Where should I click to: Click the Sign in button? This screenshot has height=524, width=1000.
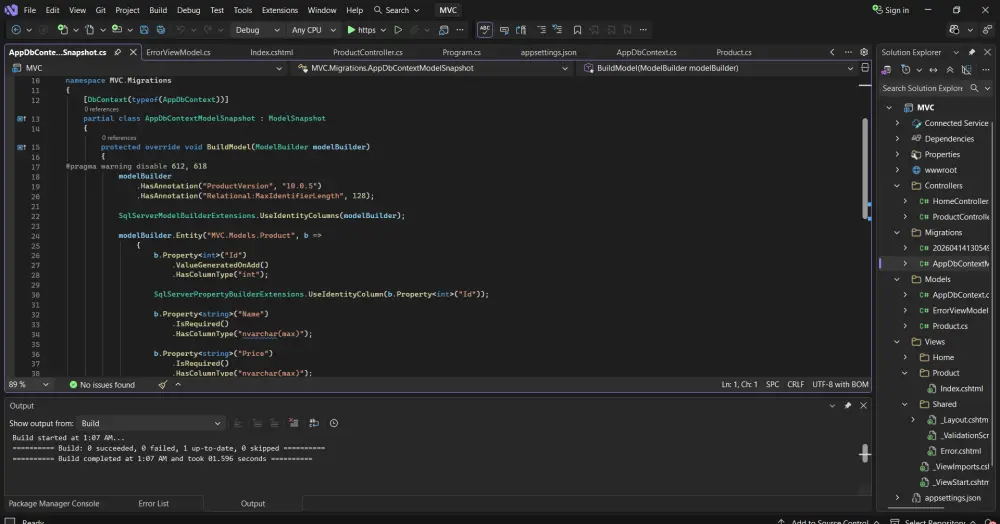pos(890,10)
